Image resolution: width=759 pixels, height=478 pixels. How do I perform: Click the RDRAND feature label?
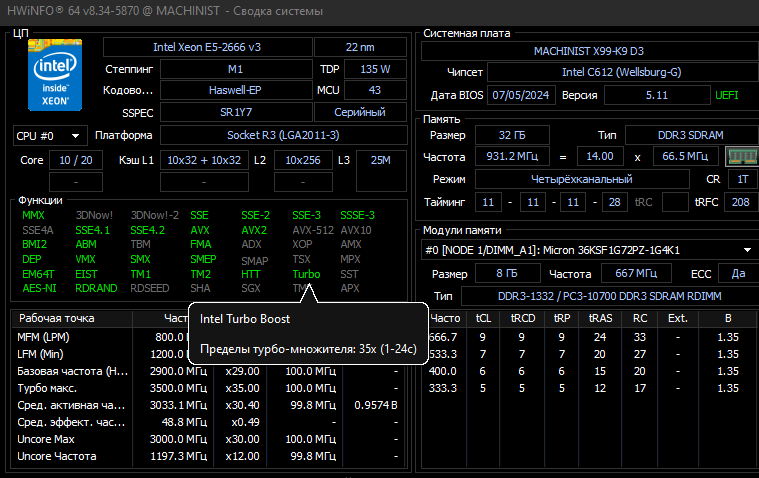click(96, 288)
